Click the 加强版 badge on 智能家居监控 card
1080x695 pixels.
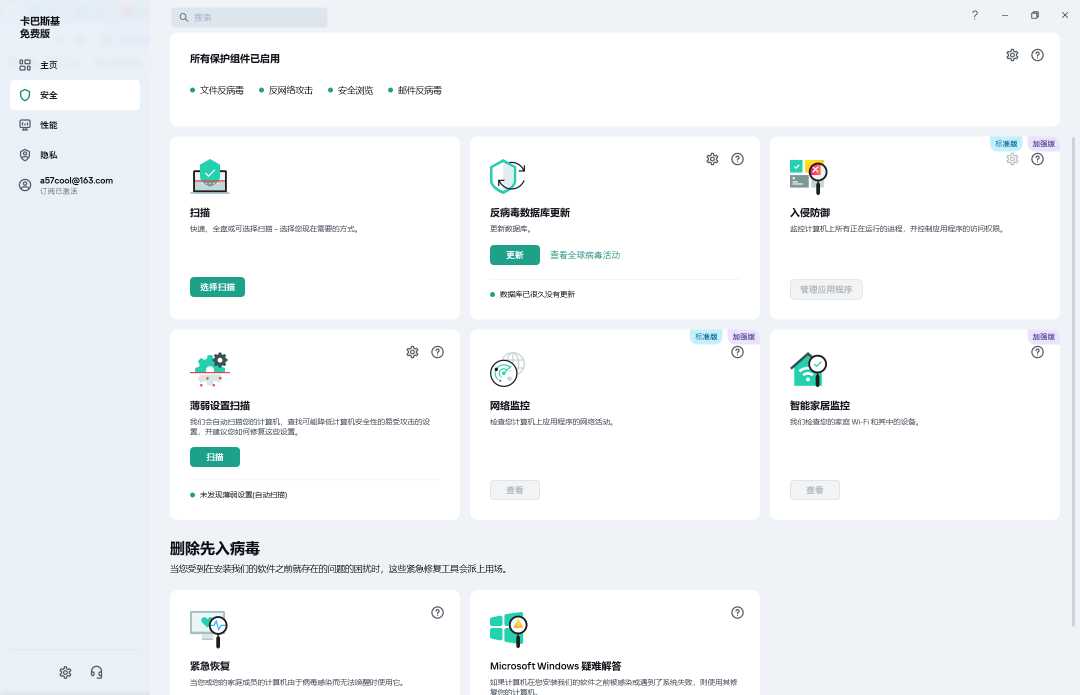click(1043, 336)
